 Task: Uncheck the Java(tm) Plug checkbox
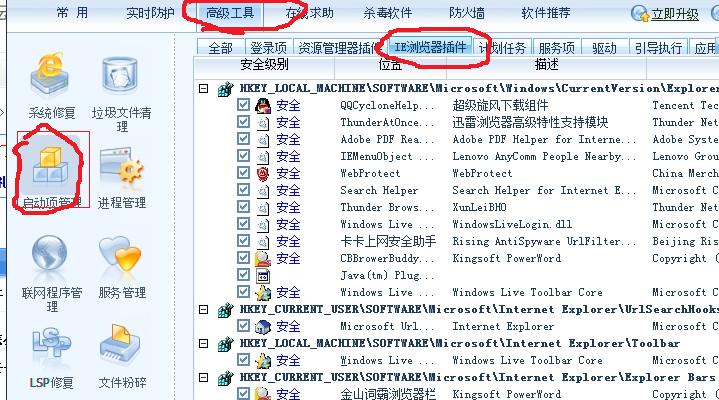(x=243, y=275)
